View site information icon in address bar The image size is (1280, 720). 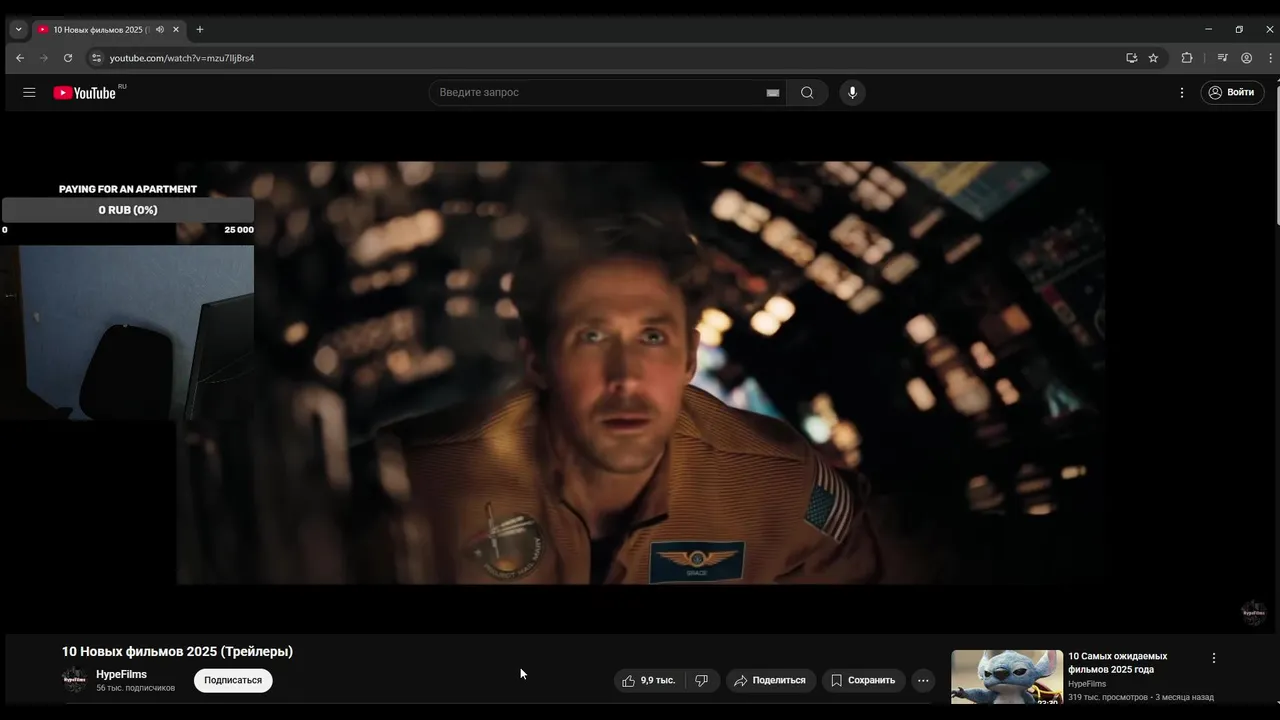(x=96, y=58)
